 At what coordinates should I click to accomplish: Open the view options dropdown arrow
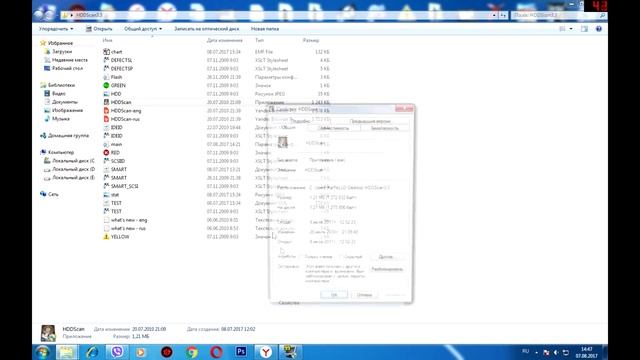click(x=571, y=29)
